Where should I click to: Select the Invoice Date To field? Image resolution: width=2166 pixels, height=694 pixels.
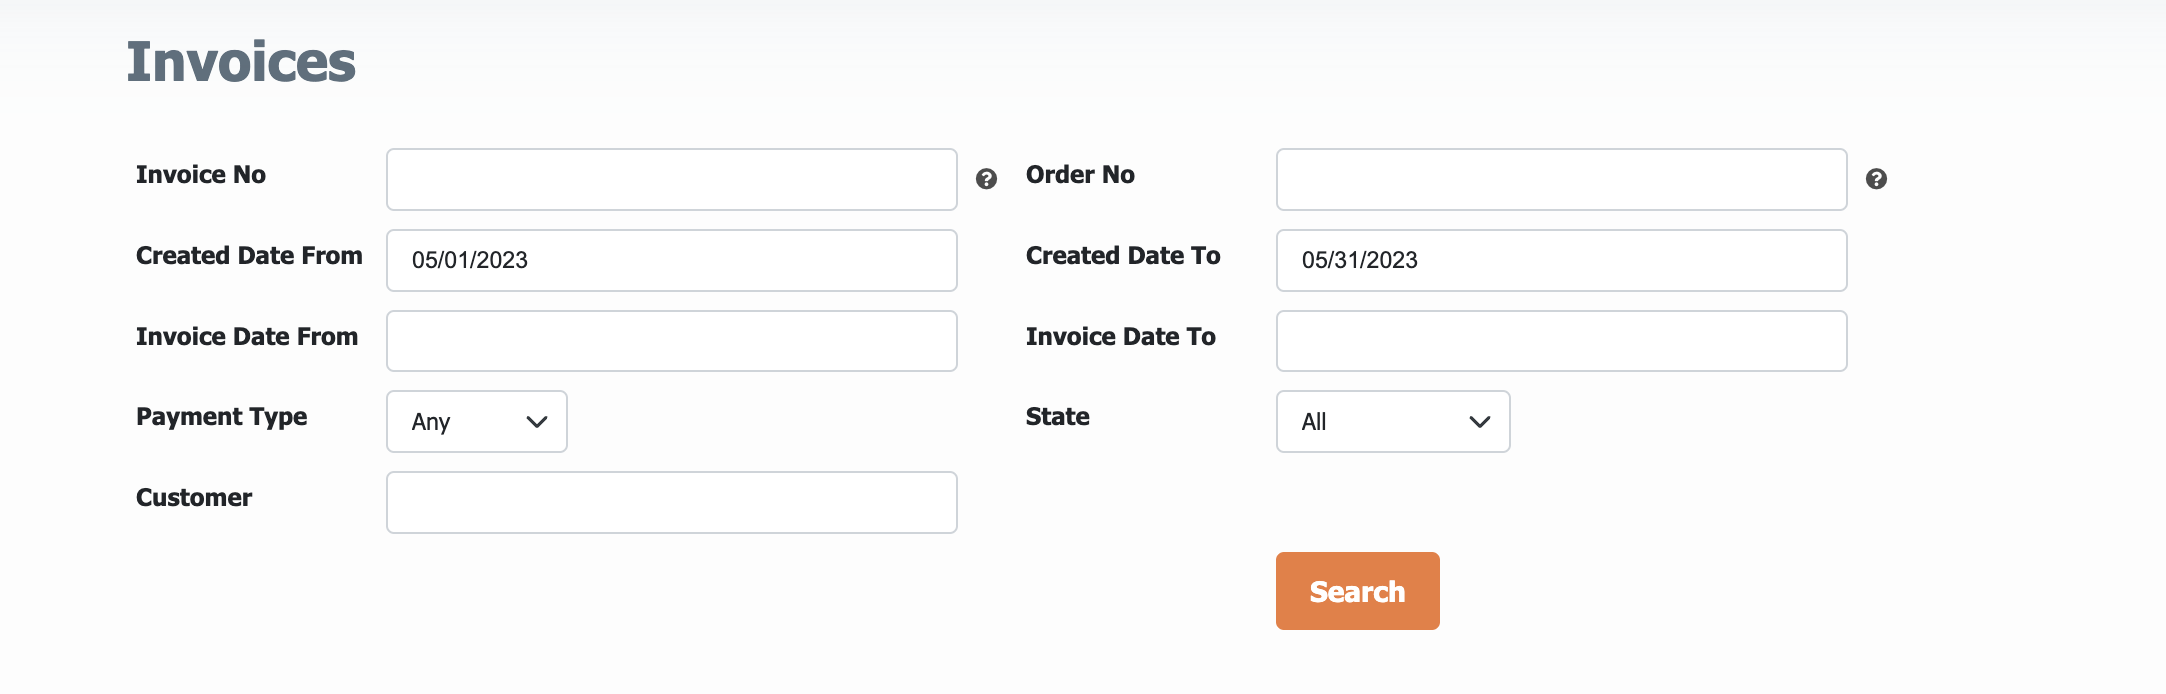click(1562, 341)
